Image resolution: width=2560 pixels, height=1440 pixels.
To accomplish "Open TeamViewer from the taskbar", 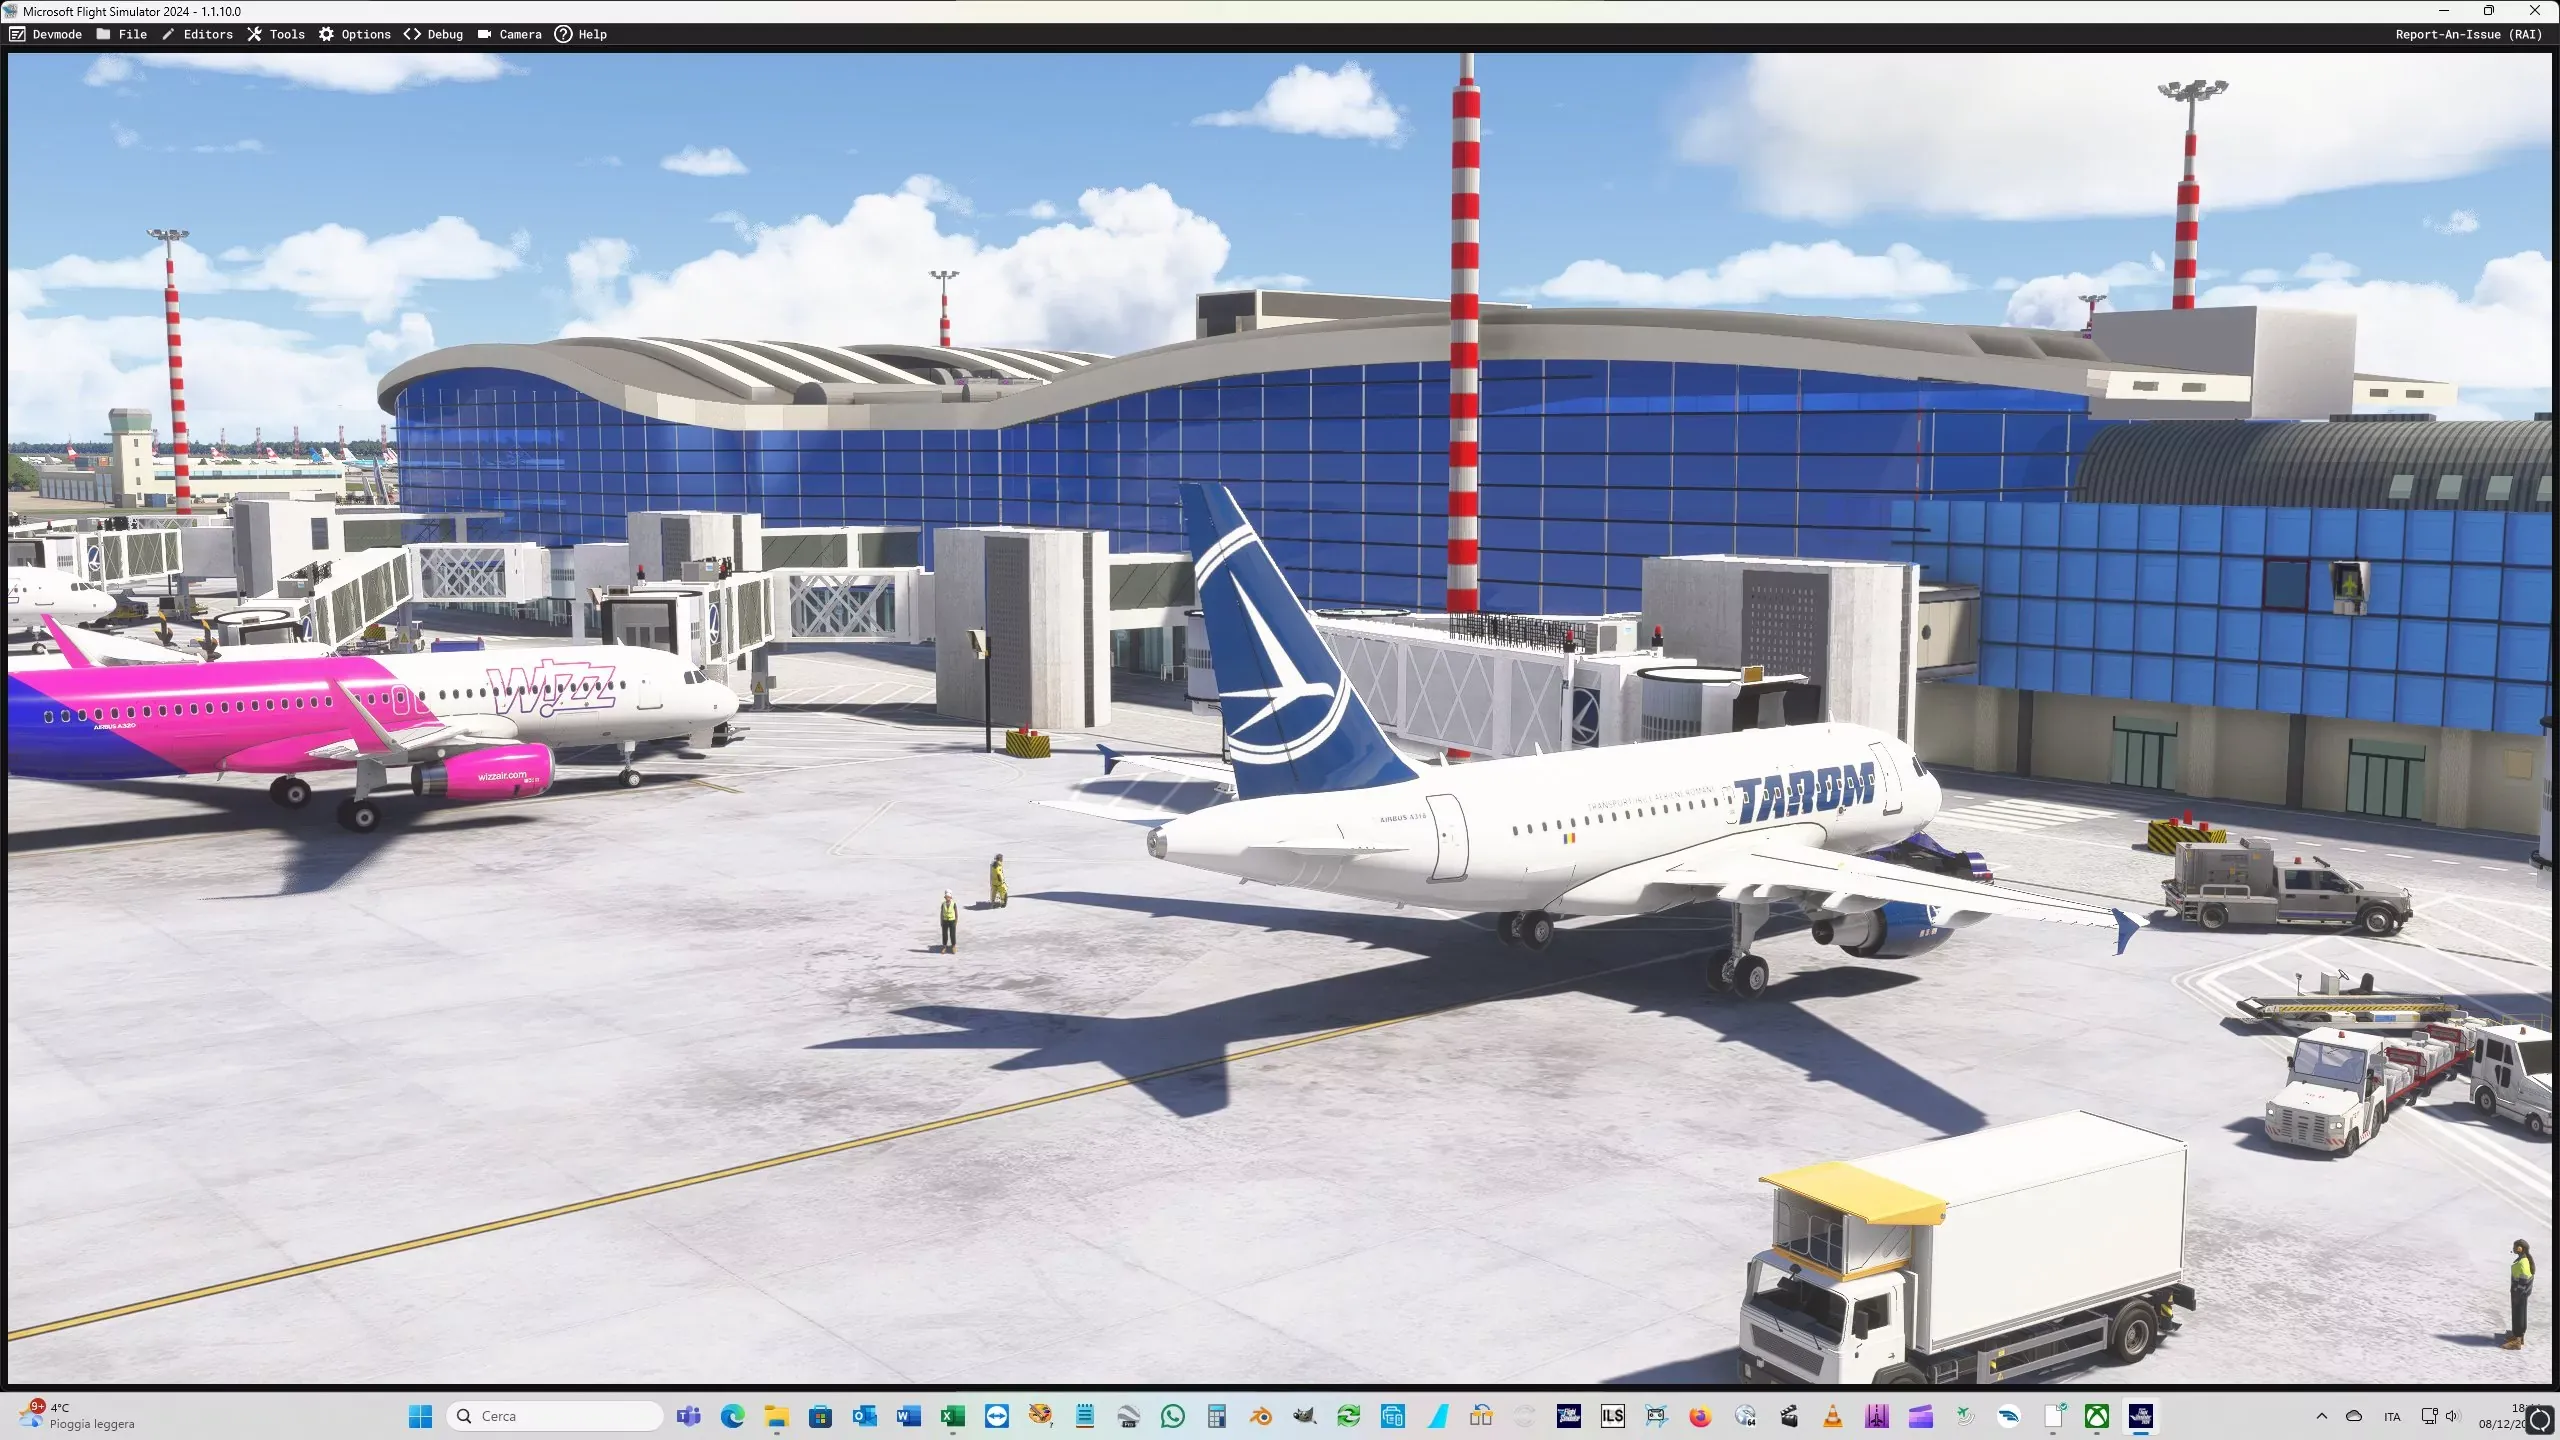I will (x=996, y=1416).
